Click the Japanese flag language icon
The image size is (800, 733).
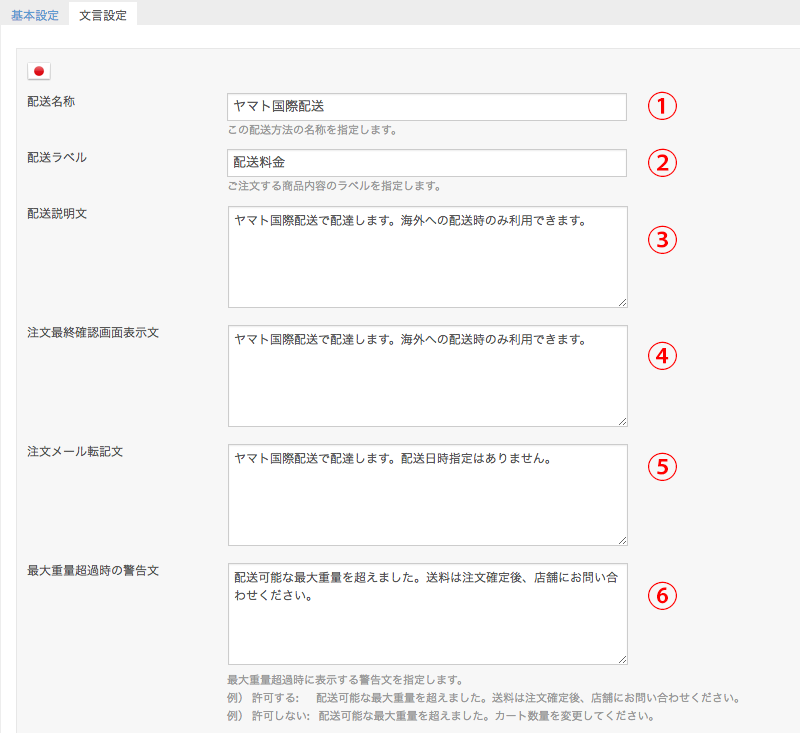pos(39,71)
